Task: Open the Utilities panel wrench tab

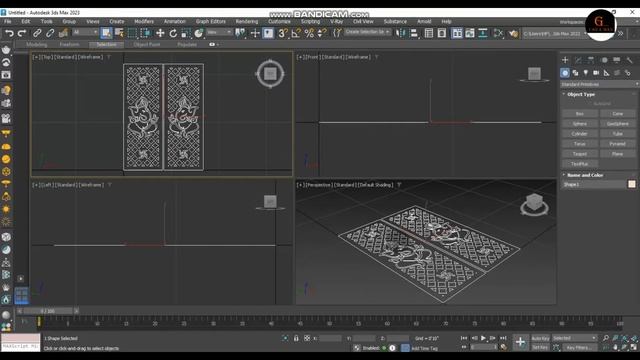Action: pos(629,60)
